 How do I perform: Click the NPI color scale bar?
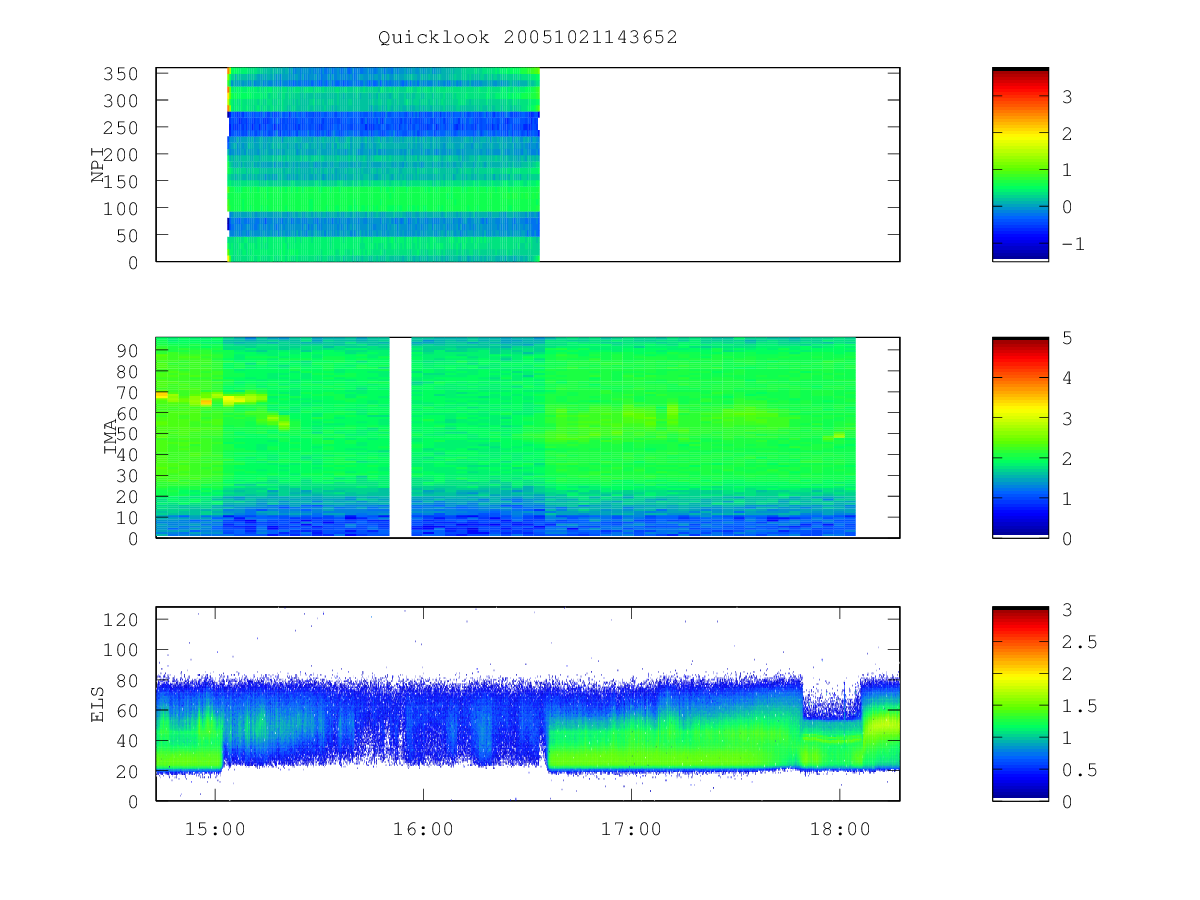click(x=1020, y=164)
